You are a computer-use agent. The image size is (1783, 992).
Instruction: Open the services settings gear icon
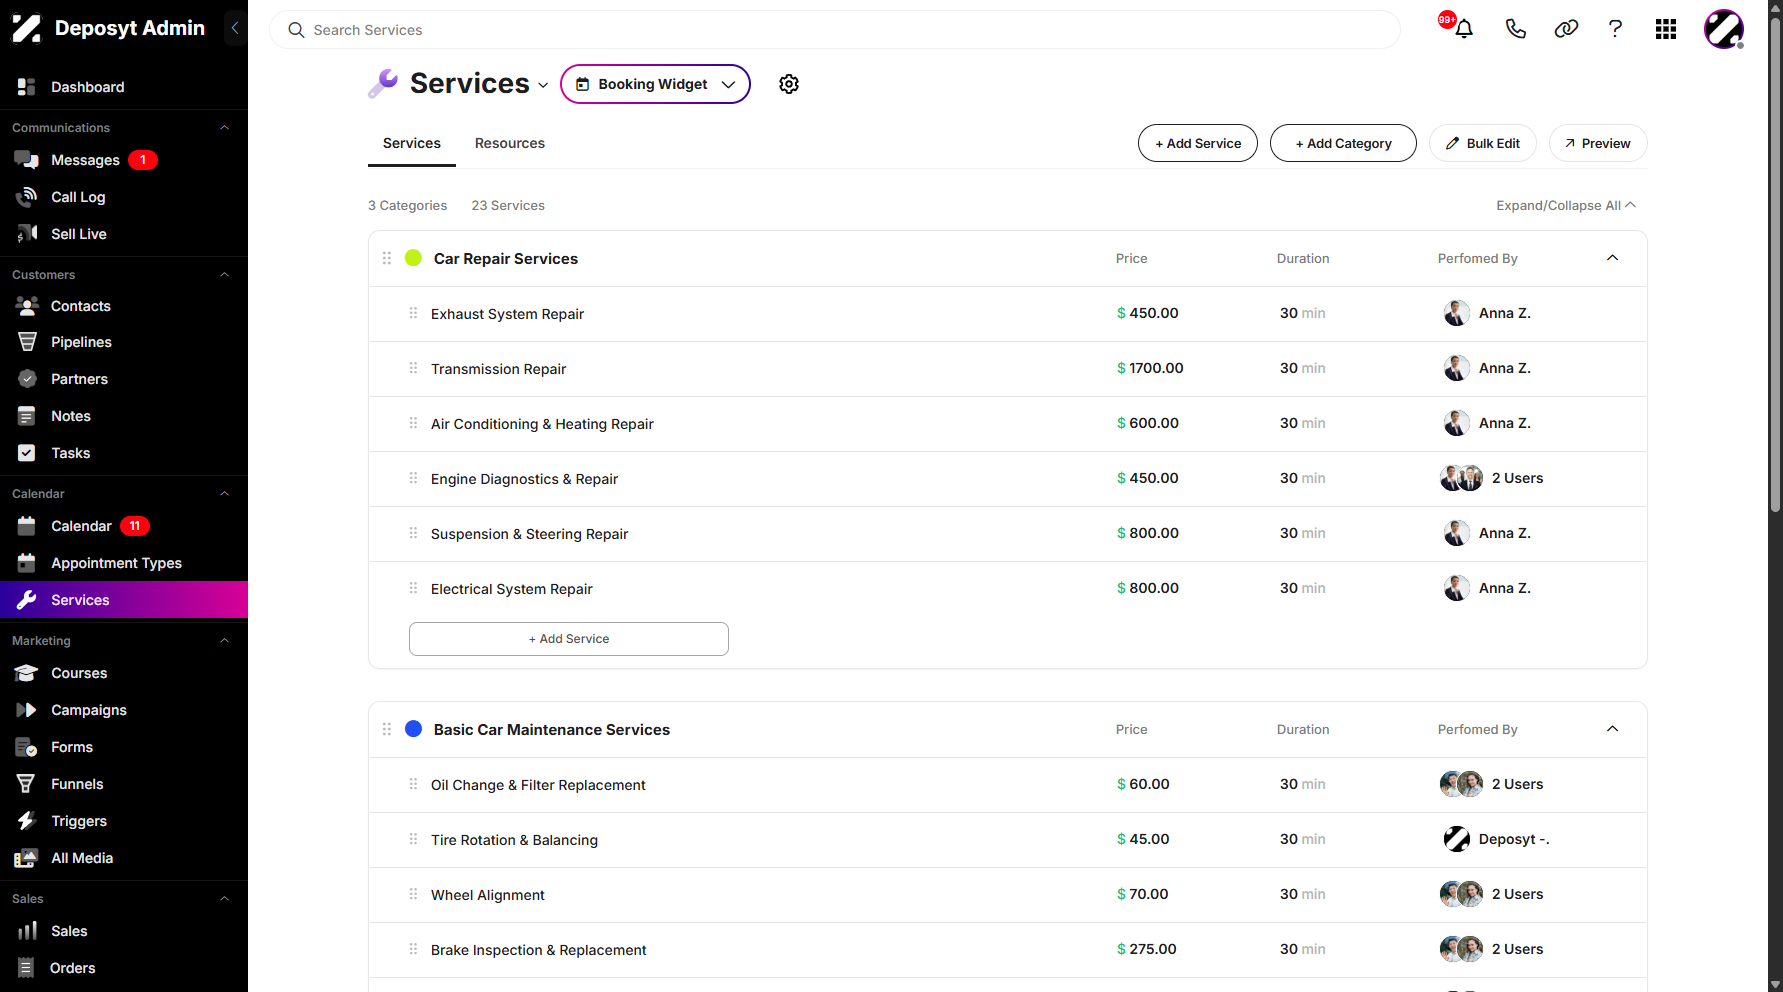[x=789, y=84]
